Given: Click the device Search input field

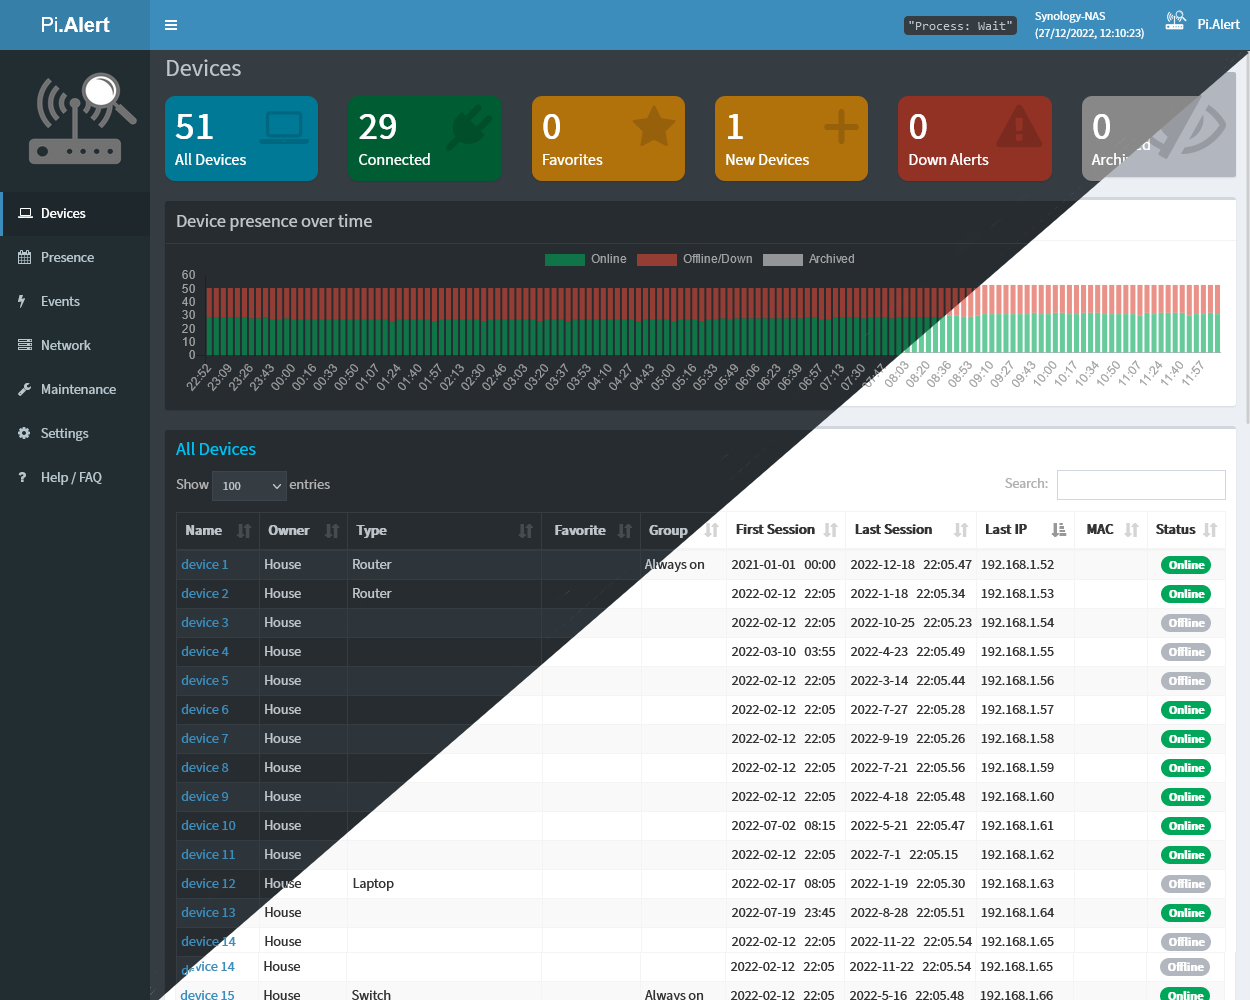Looking at the screenshot, I should [1140, 485].
